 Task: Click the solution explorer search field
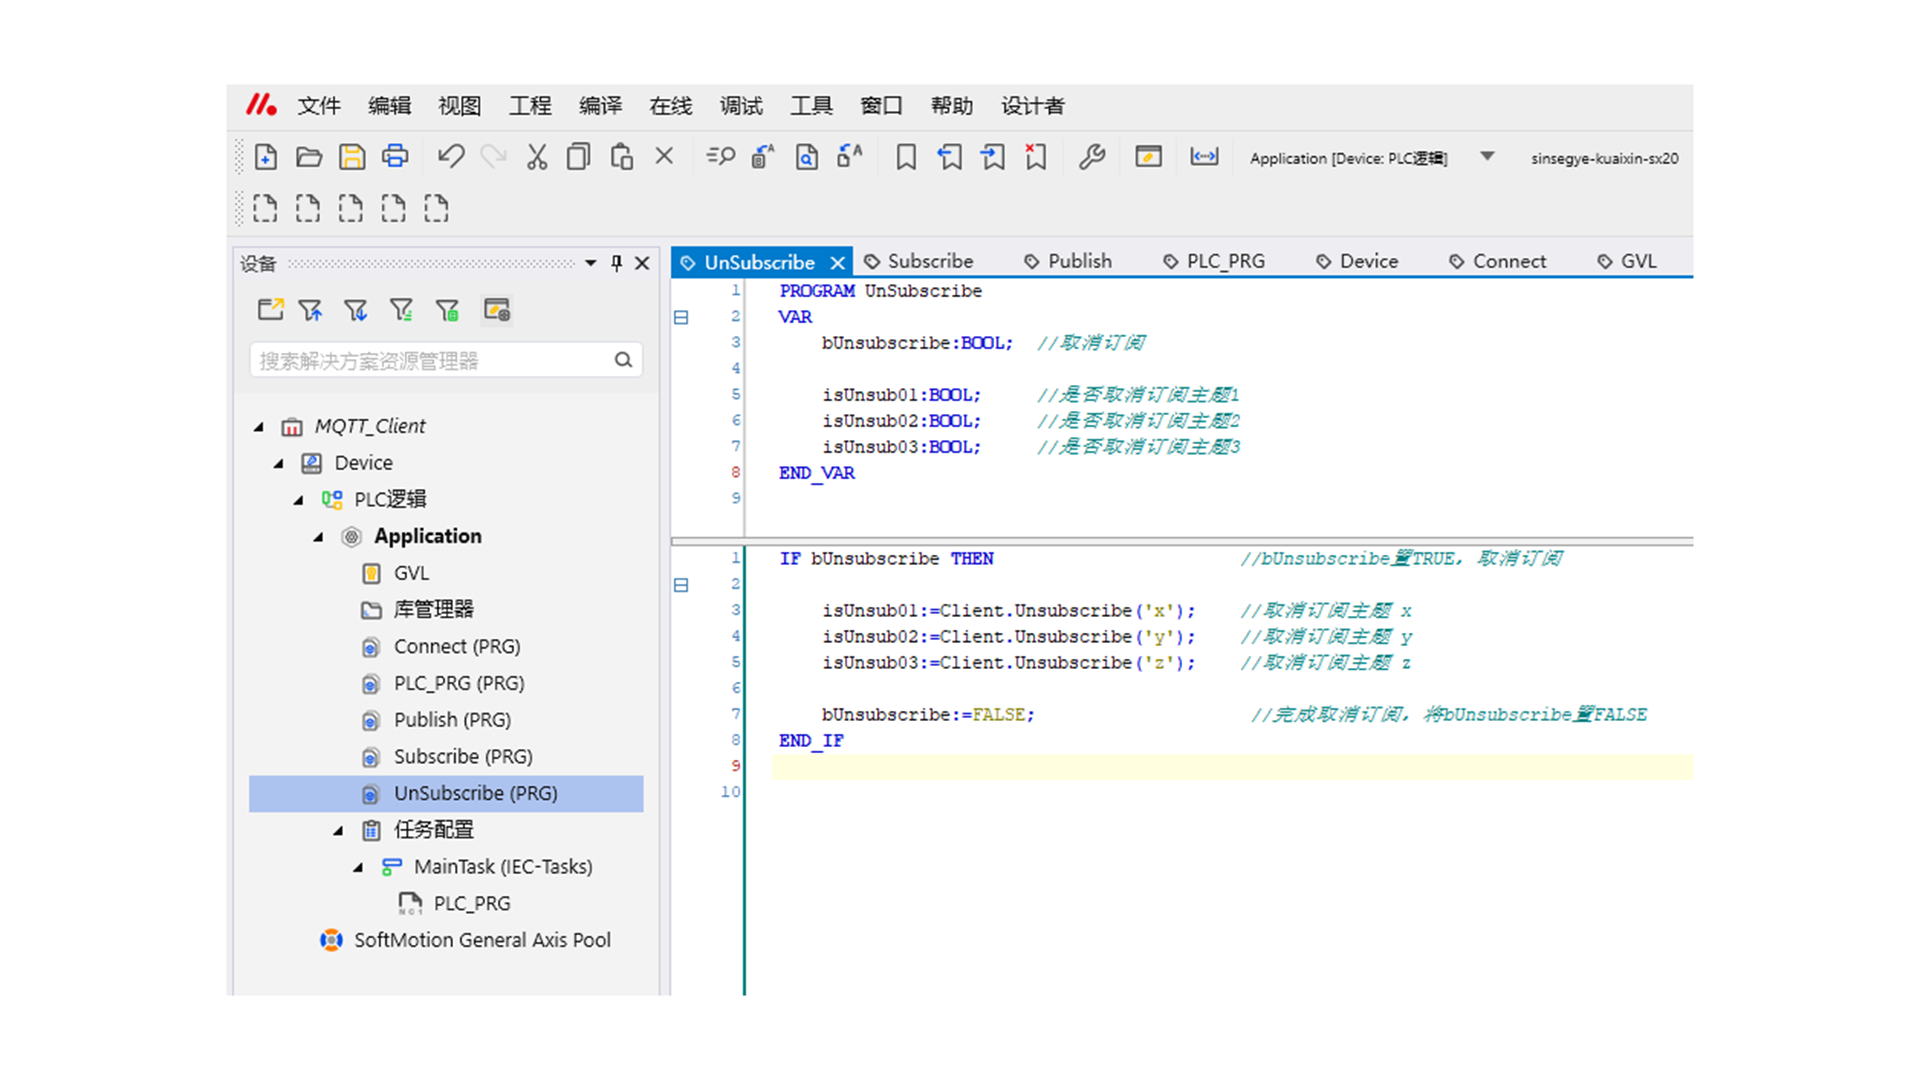[x=446, y=360]
